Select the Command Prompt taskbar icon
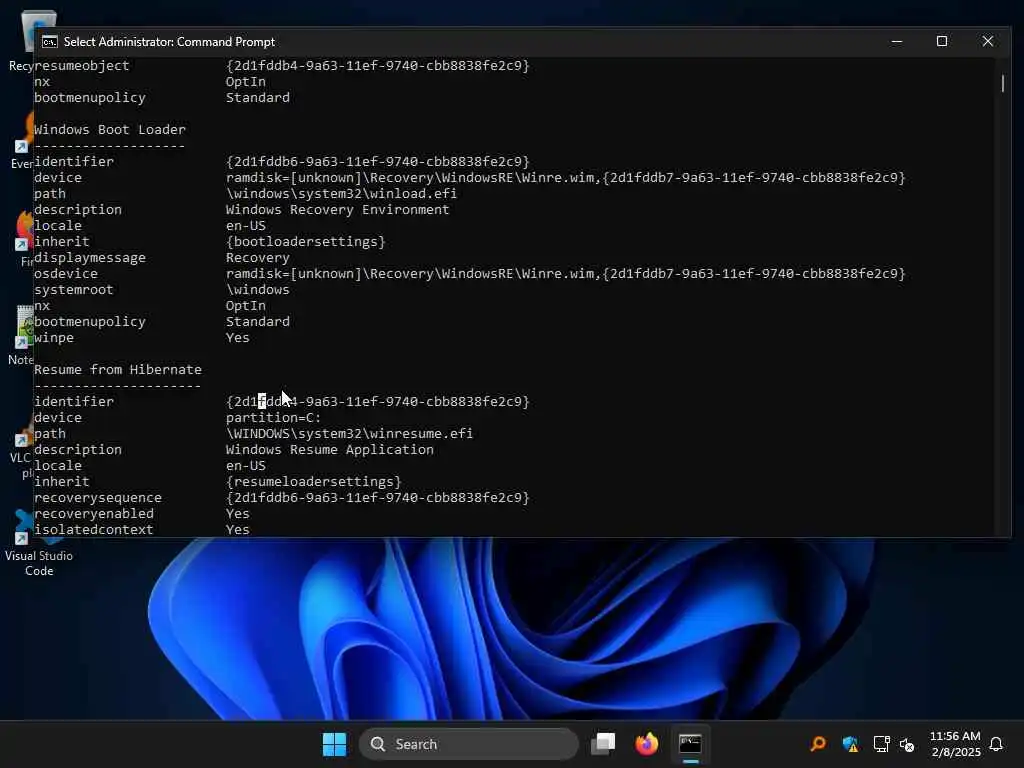Viewport: 1024px width, 768px height. (690, 744)
